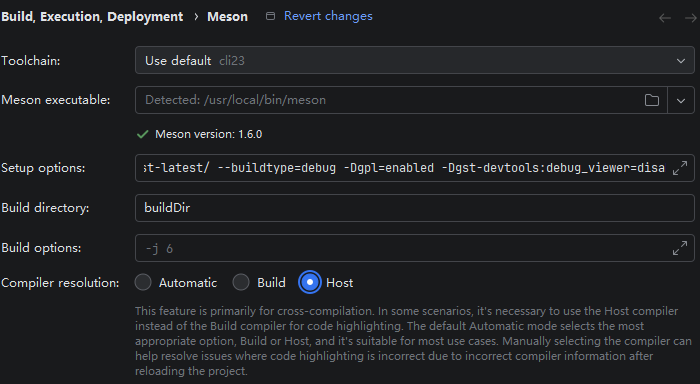The height and width of the screenshot is (384, 700).
Task: Click the Build directory: label
Action: (45, 208)
